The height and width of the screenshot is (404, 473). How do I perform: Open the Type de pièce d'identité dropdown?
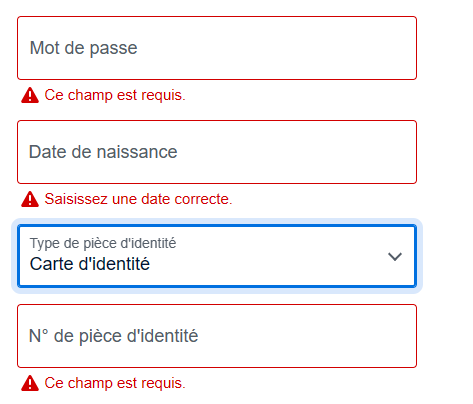pos(217,256)
